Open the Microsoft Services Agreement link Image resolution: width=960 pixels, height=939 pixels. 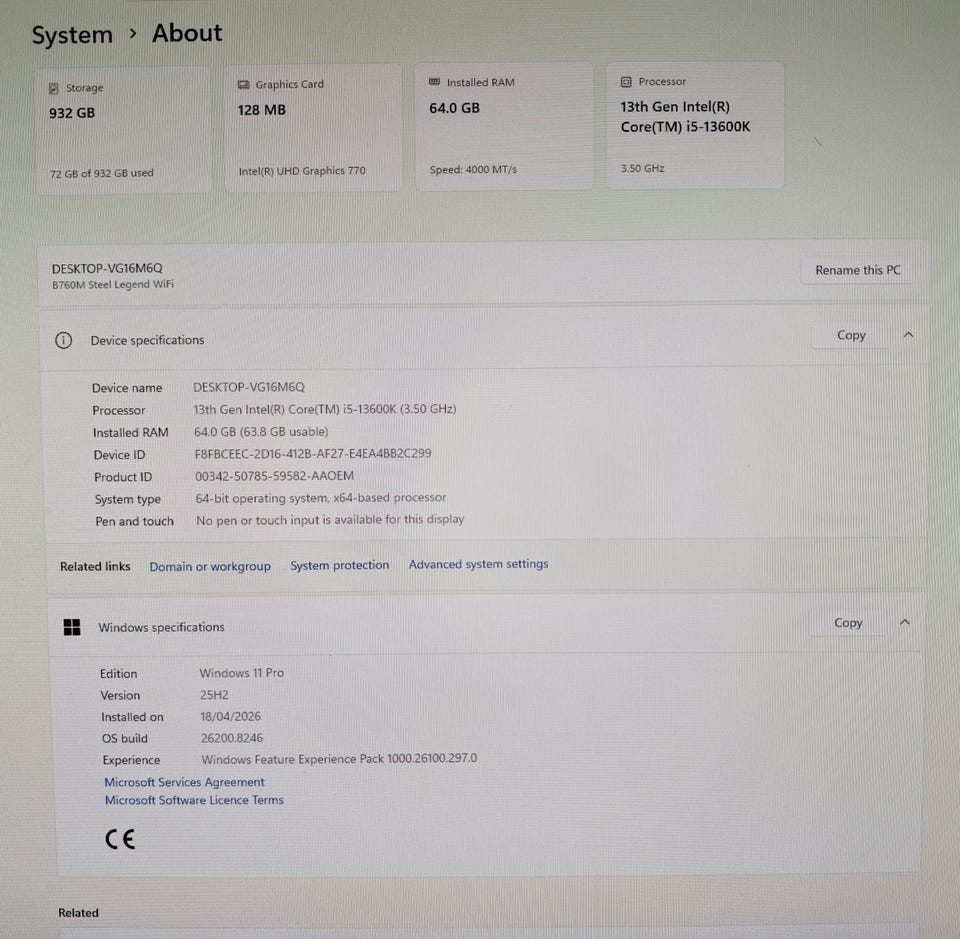click(x=184, y=782)
